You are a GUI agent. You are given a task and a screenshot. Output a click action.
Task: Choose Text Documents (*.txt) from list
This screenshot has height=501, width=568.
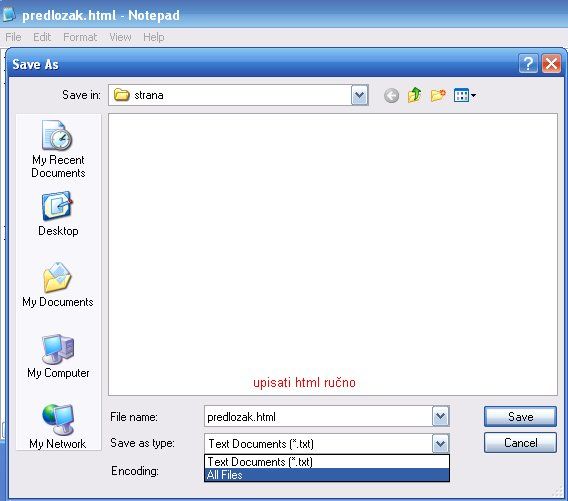(327, 462)
